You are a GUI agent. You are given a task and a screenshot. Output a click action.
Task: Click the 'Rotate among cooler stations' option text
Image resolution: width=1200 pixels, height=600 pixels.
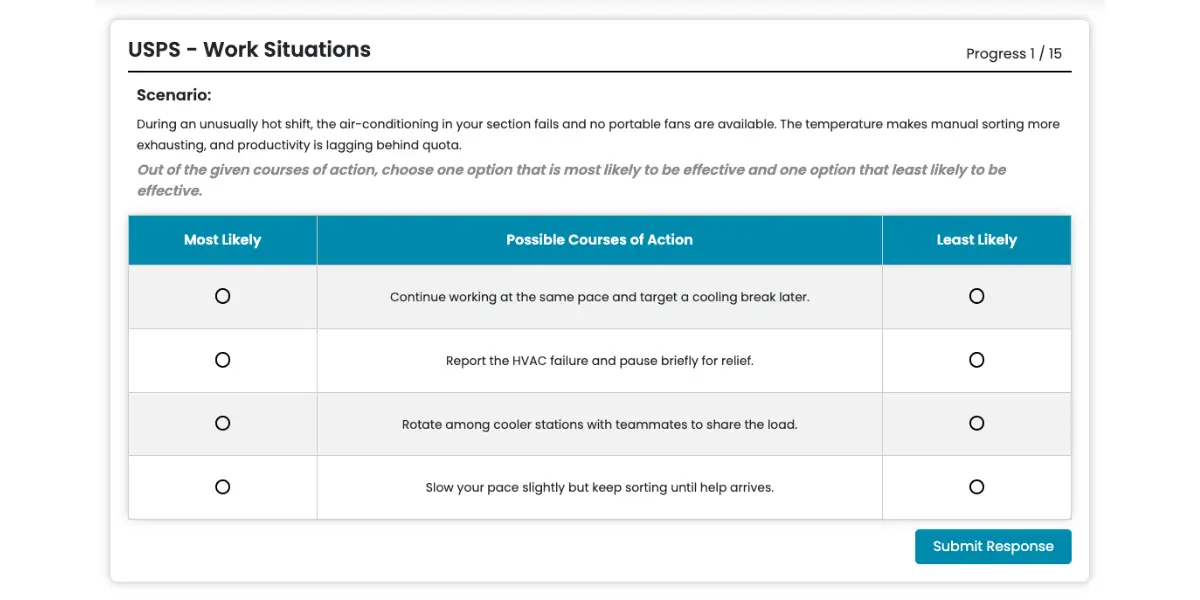coord(599,424)
